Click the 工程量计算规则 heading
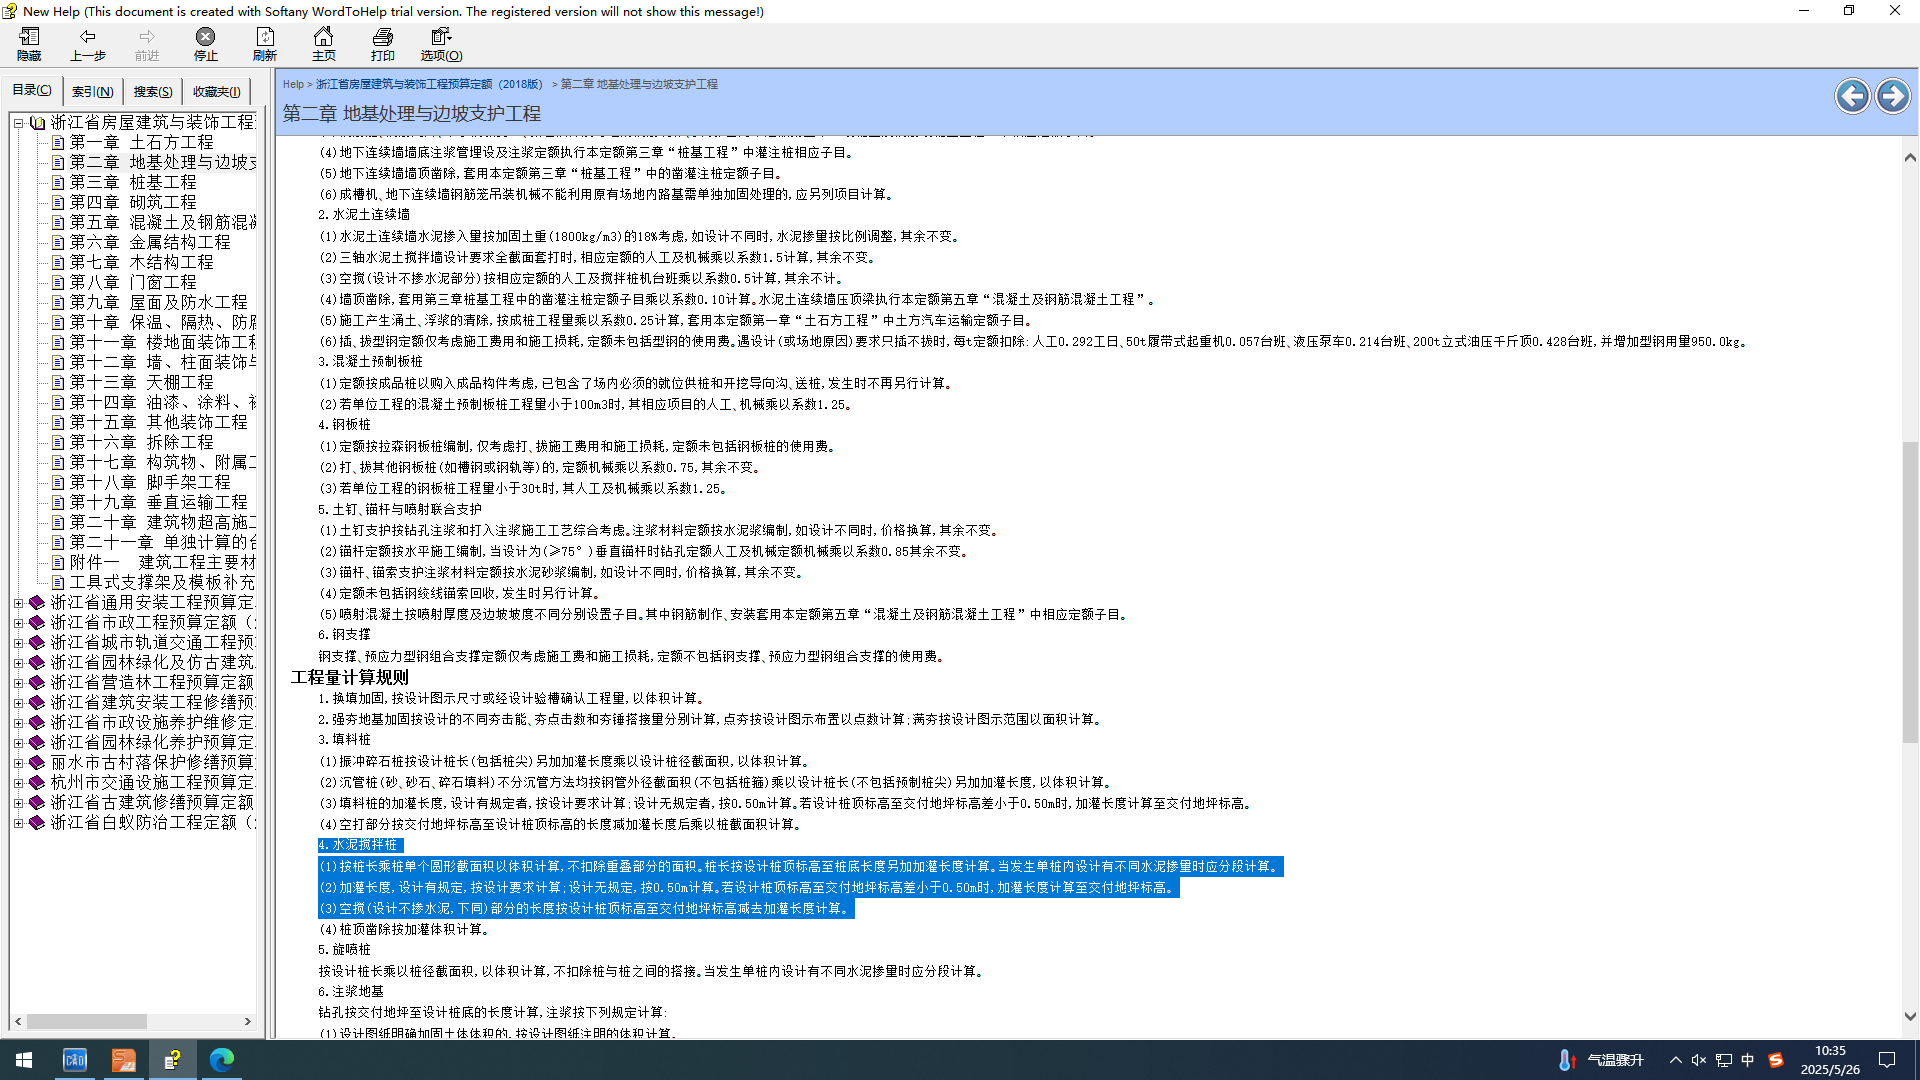Screen dimensions: 1920x1080 coord(350,677)
